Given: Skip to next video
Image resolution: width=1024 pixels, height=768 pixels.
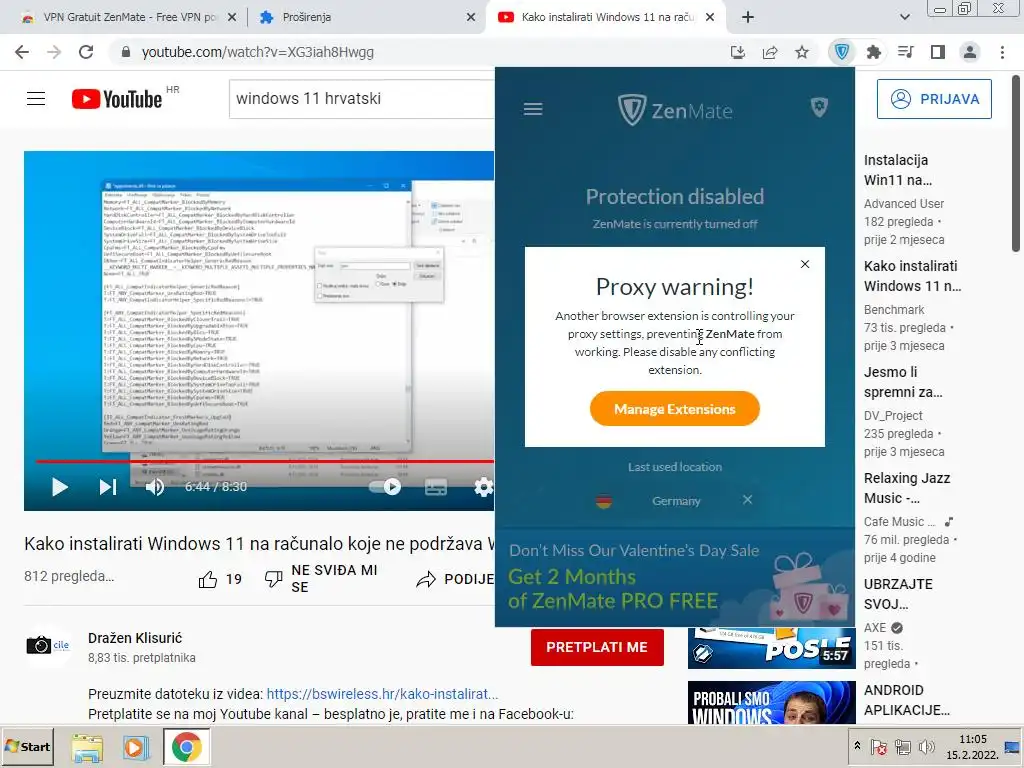Looking at the screenshot, I should tap(107, 487).
